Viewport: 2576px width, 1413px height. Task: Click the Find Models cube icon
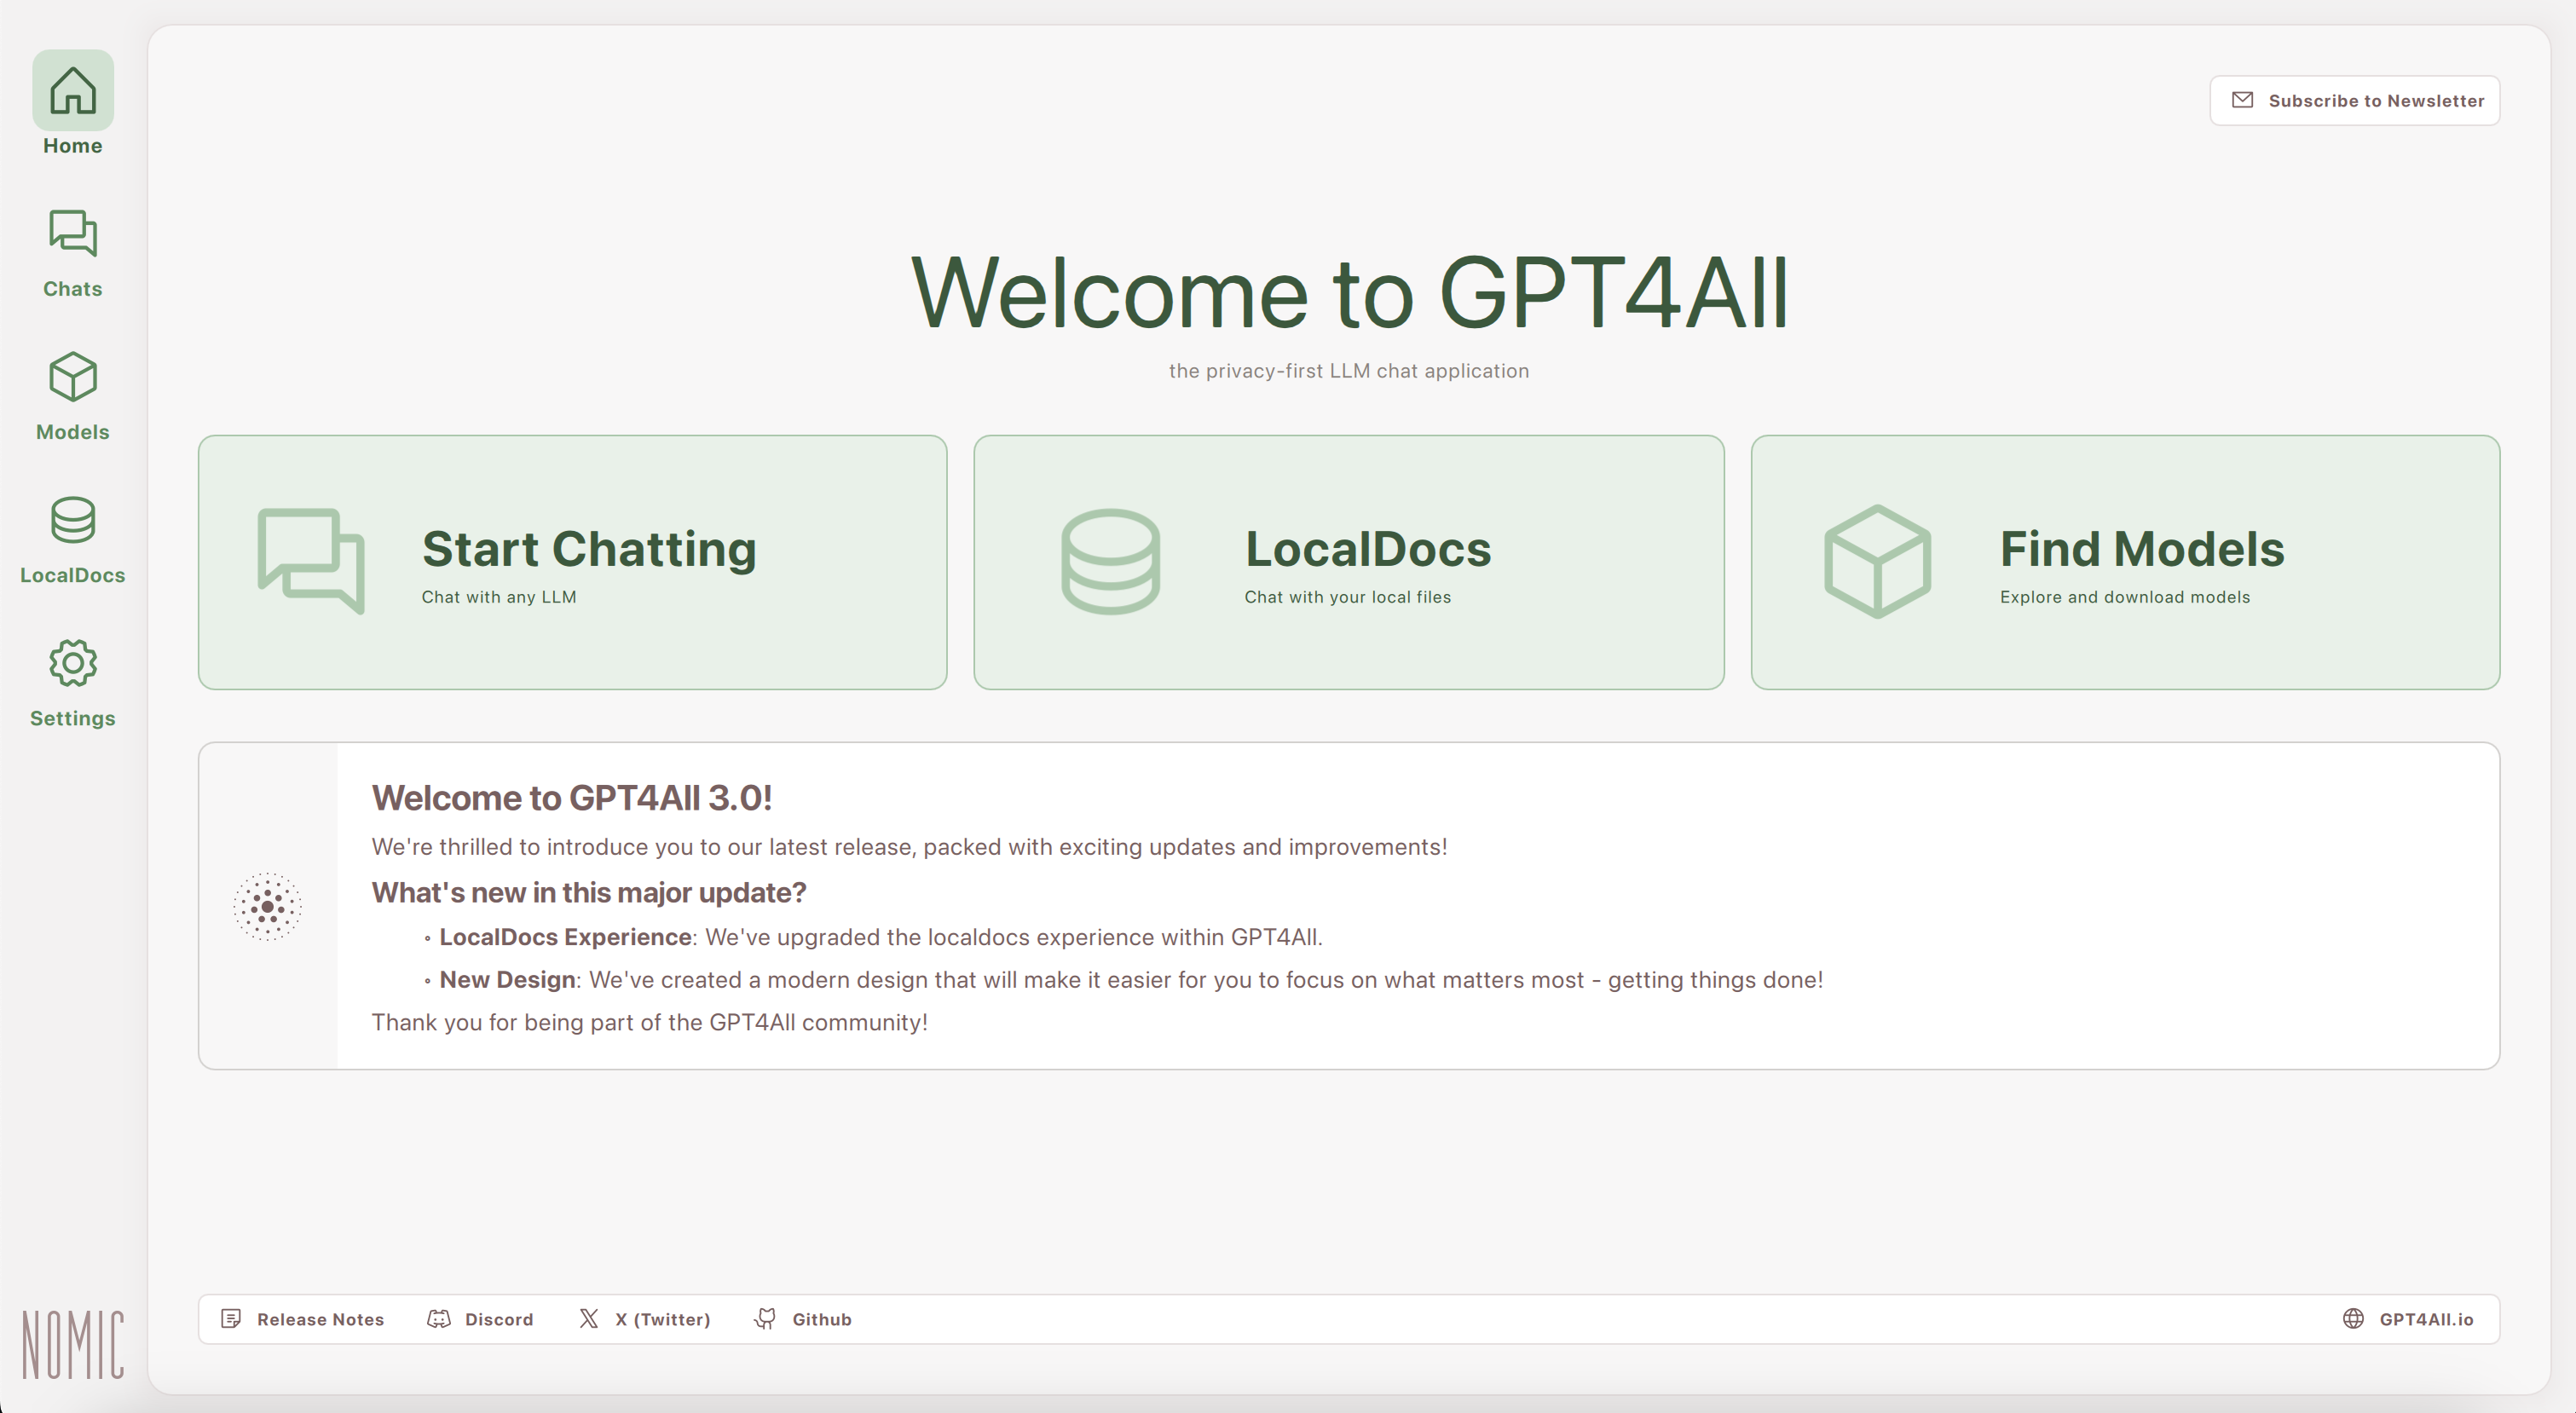point(1876,560)
